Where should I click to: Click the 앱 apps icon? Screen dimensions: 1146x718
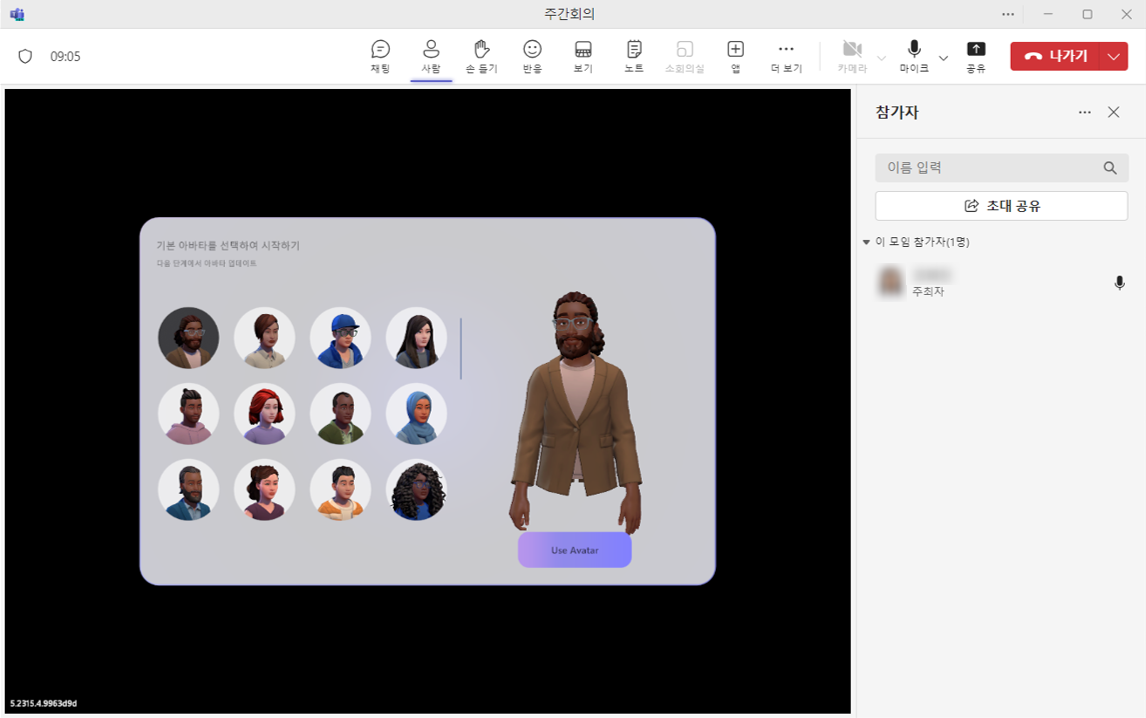(x=735, y=56)
